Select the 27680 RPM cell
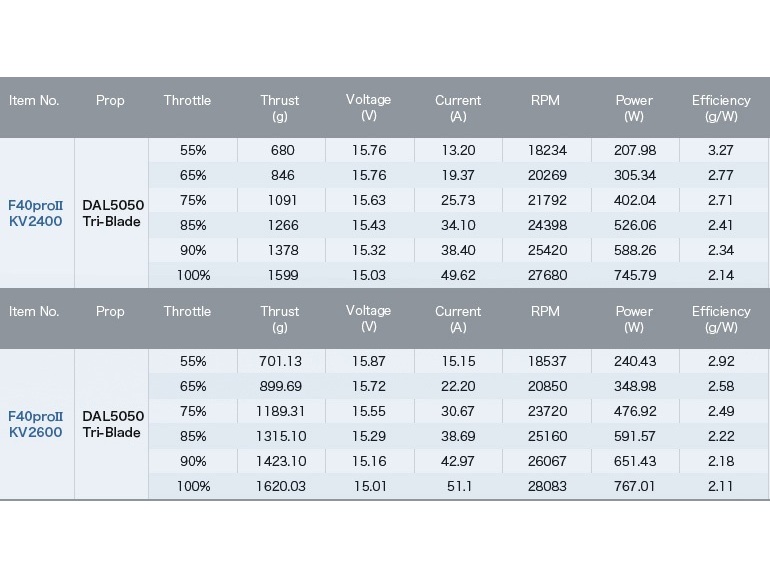The height and width of the screenshot is (578, 770). 547,276
